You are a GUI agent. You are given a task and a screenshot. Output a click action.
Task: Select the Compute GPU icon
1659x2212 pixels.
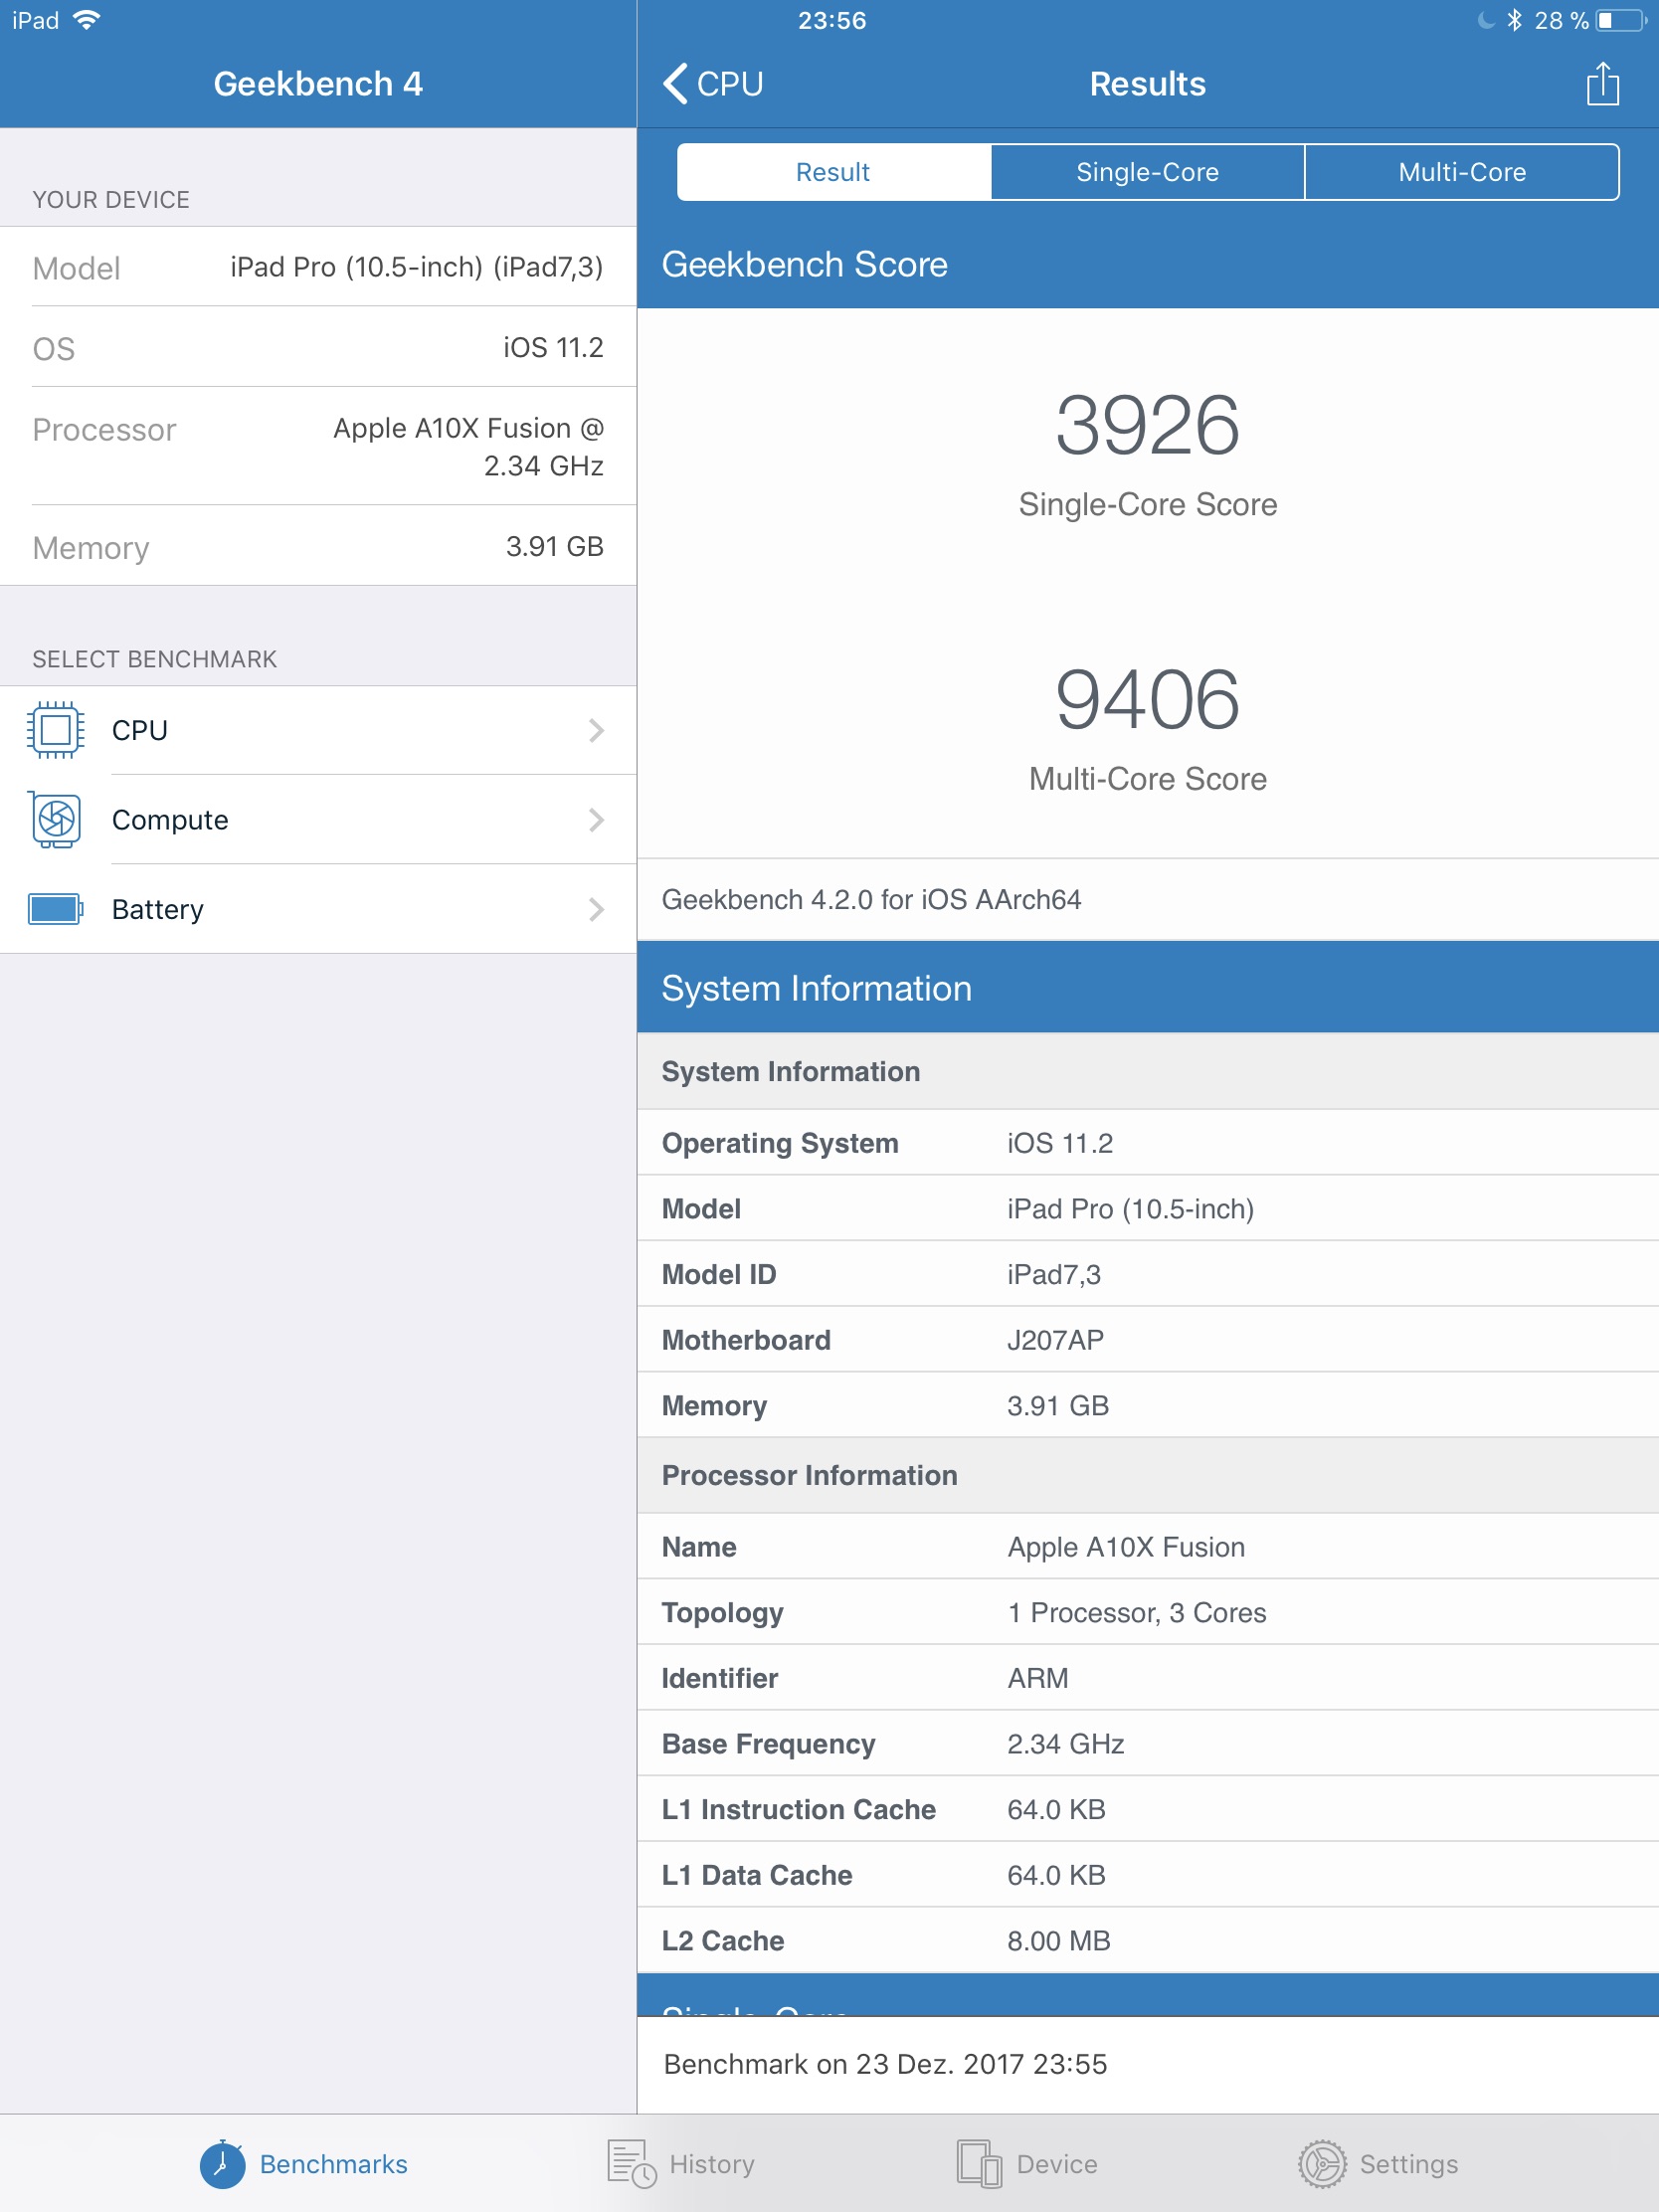pyautogui.click(x=56, y=819)
